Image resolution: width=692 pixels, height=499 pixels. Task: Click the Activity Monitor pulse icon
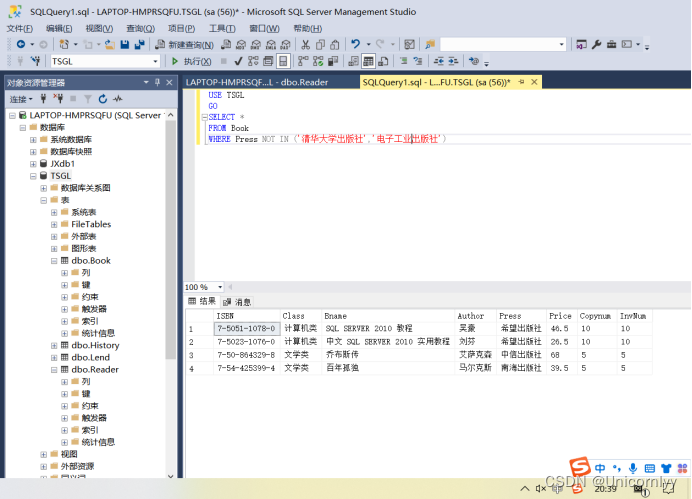point(117,99)
